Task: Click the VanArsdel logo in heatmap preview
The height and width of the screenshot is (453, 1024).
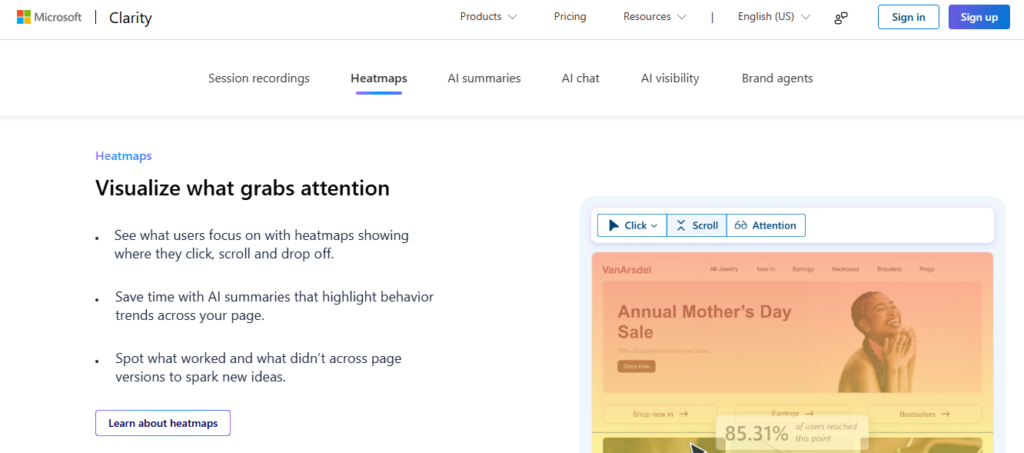Action: point(626,270)
